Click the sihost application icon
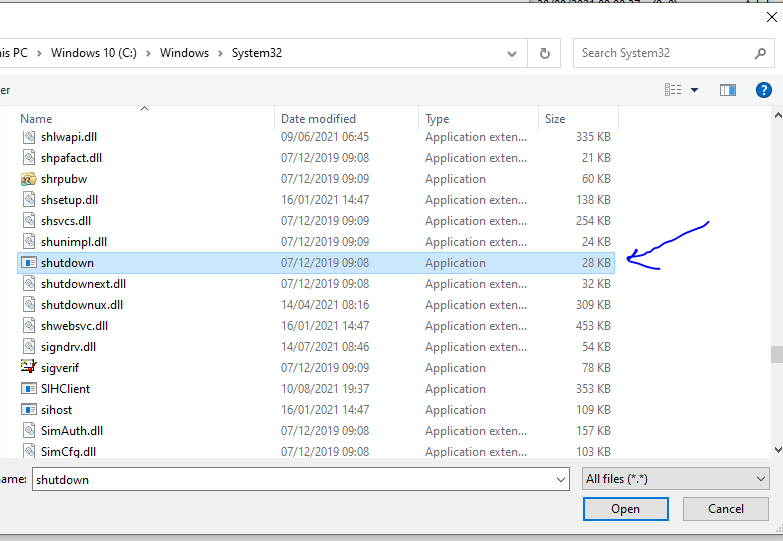Viewport: 783px width, 541px height. [x=29, y=410]
